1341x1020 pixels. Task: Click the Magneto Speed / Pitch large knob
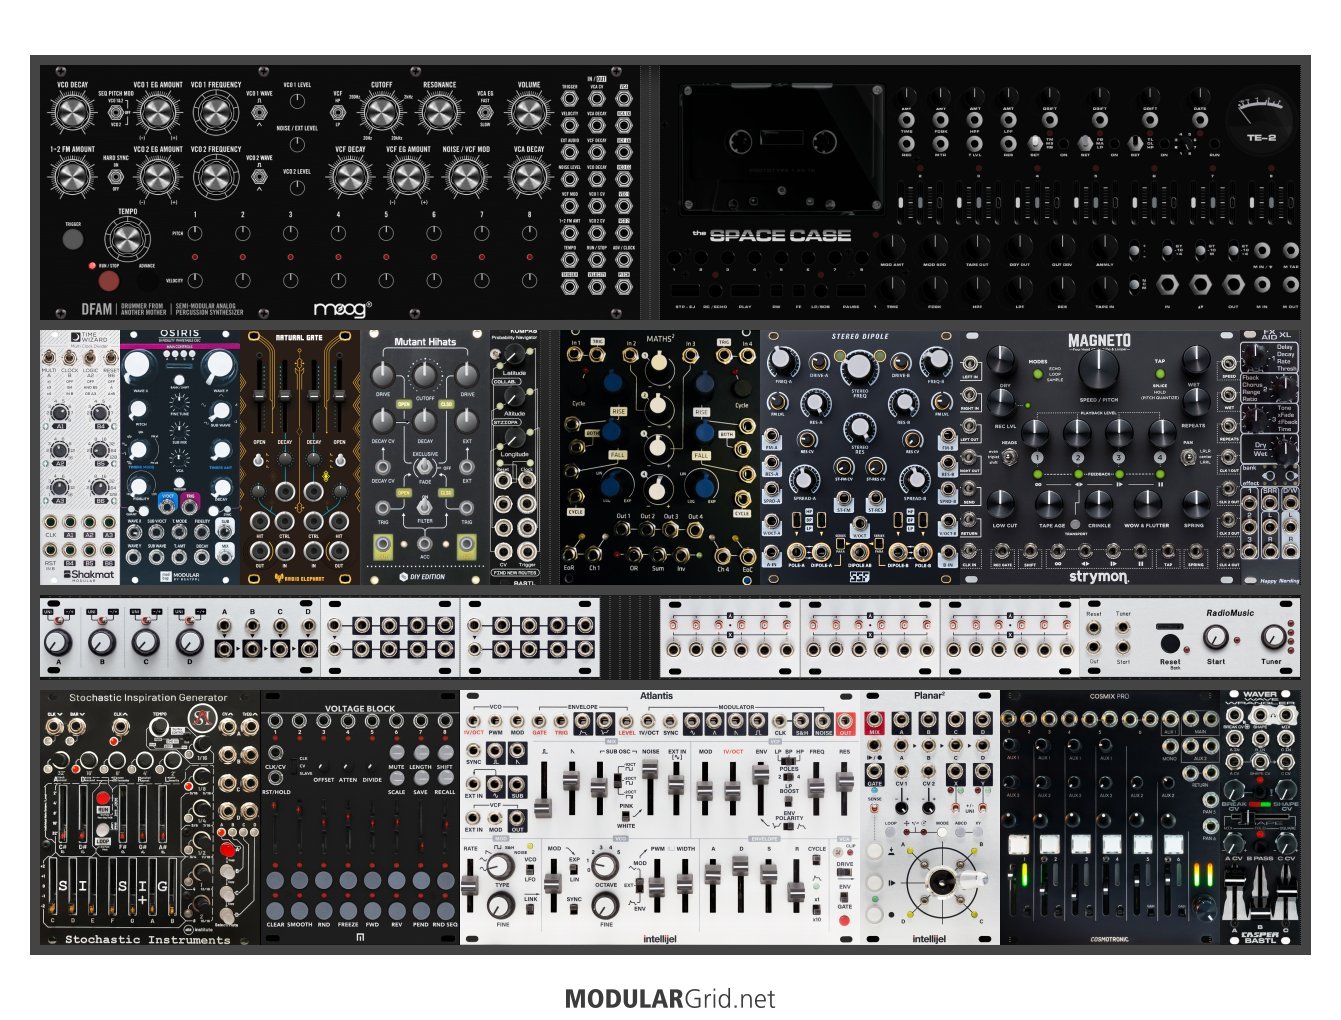click(1097, 370)
